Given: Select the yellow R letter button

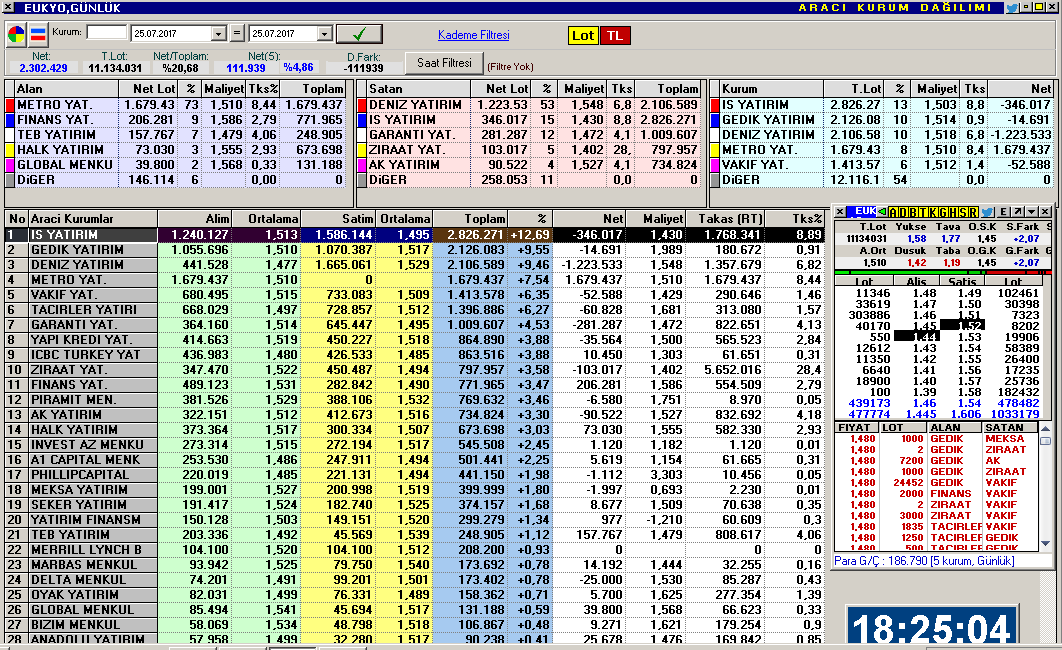Looking at the screenshot, I should [x=973, y=212].
